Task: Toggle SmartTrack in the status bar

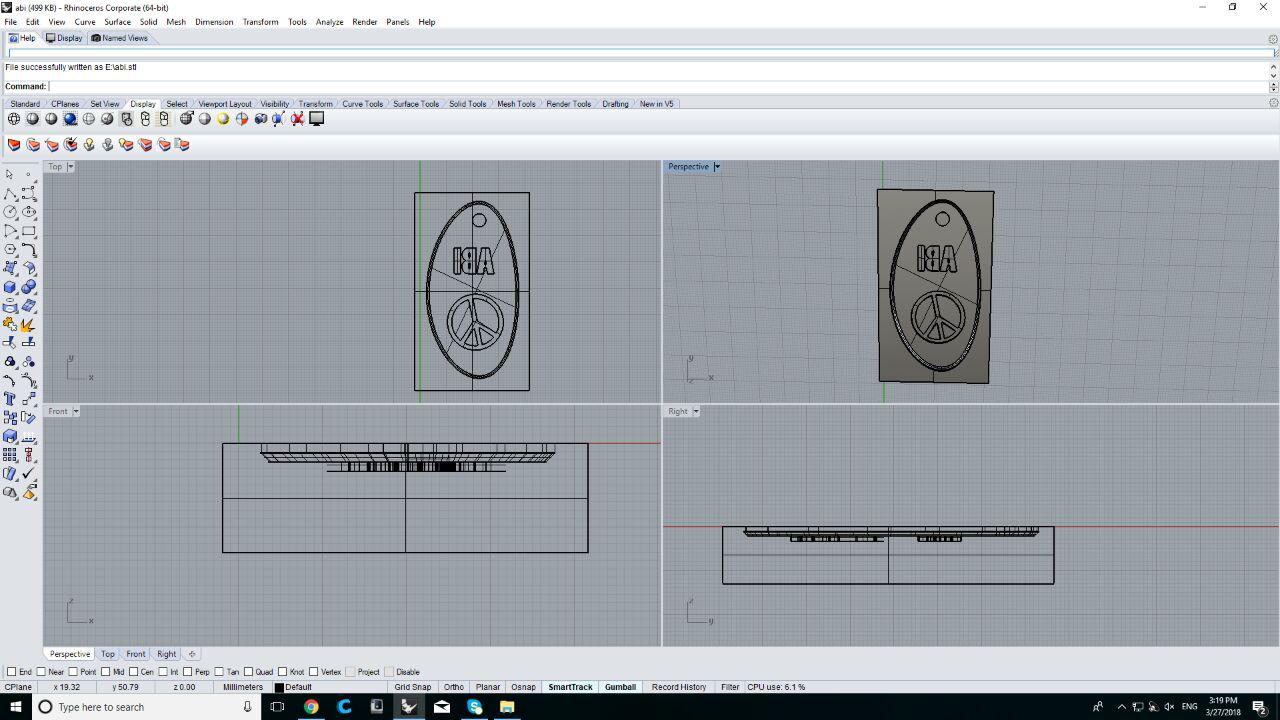Action: tap(570, 687)
